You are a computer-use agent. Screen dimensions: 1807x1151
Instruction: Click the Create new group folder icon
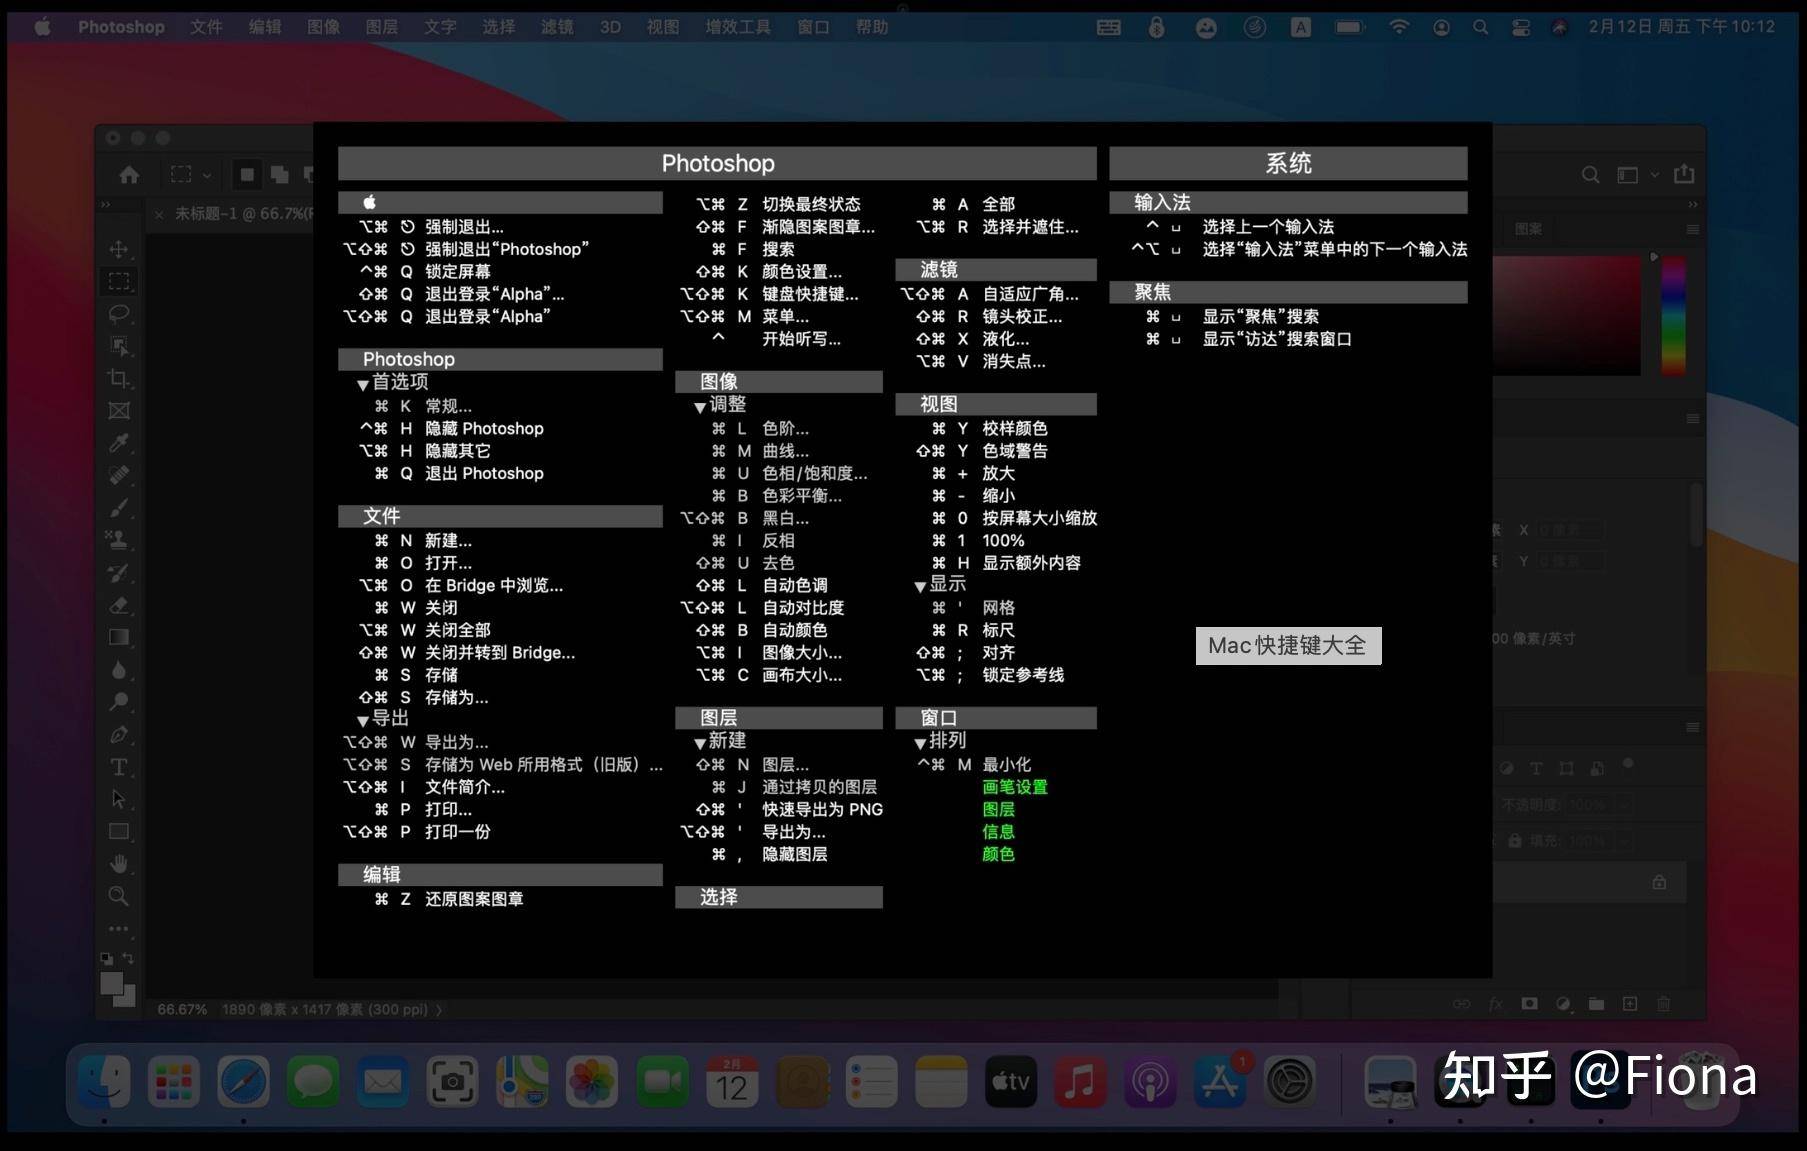(1596, 1003)
